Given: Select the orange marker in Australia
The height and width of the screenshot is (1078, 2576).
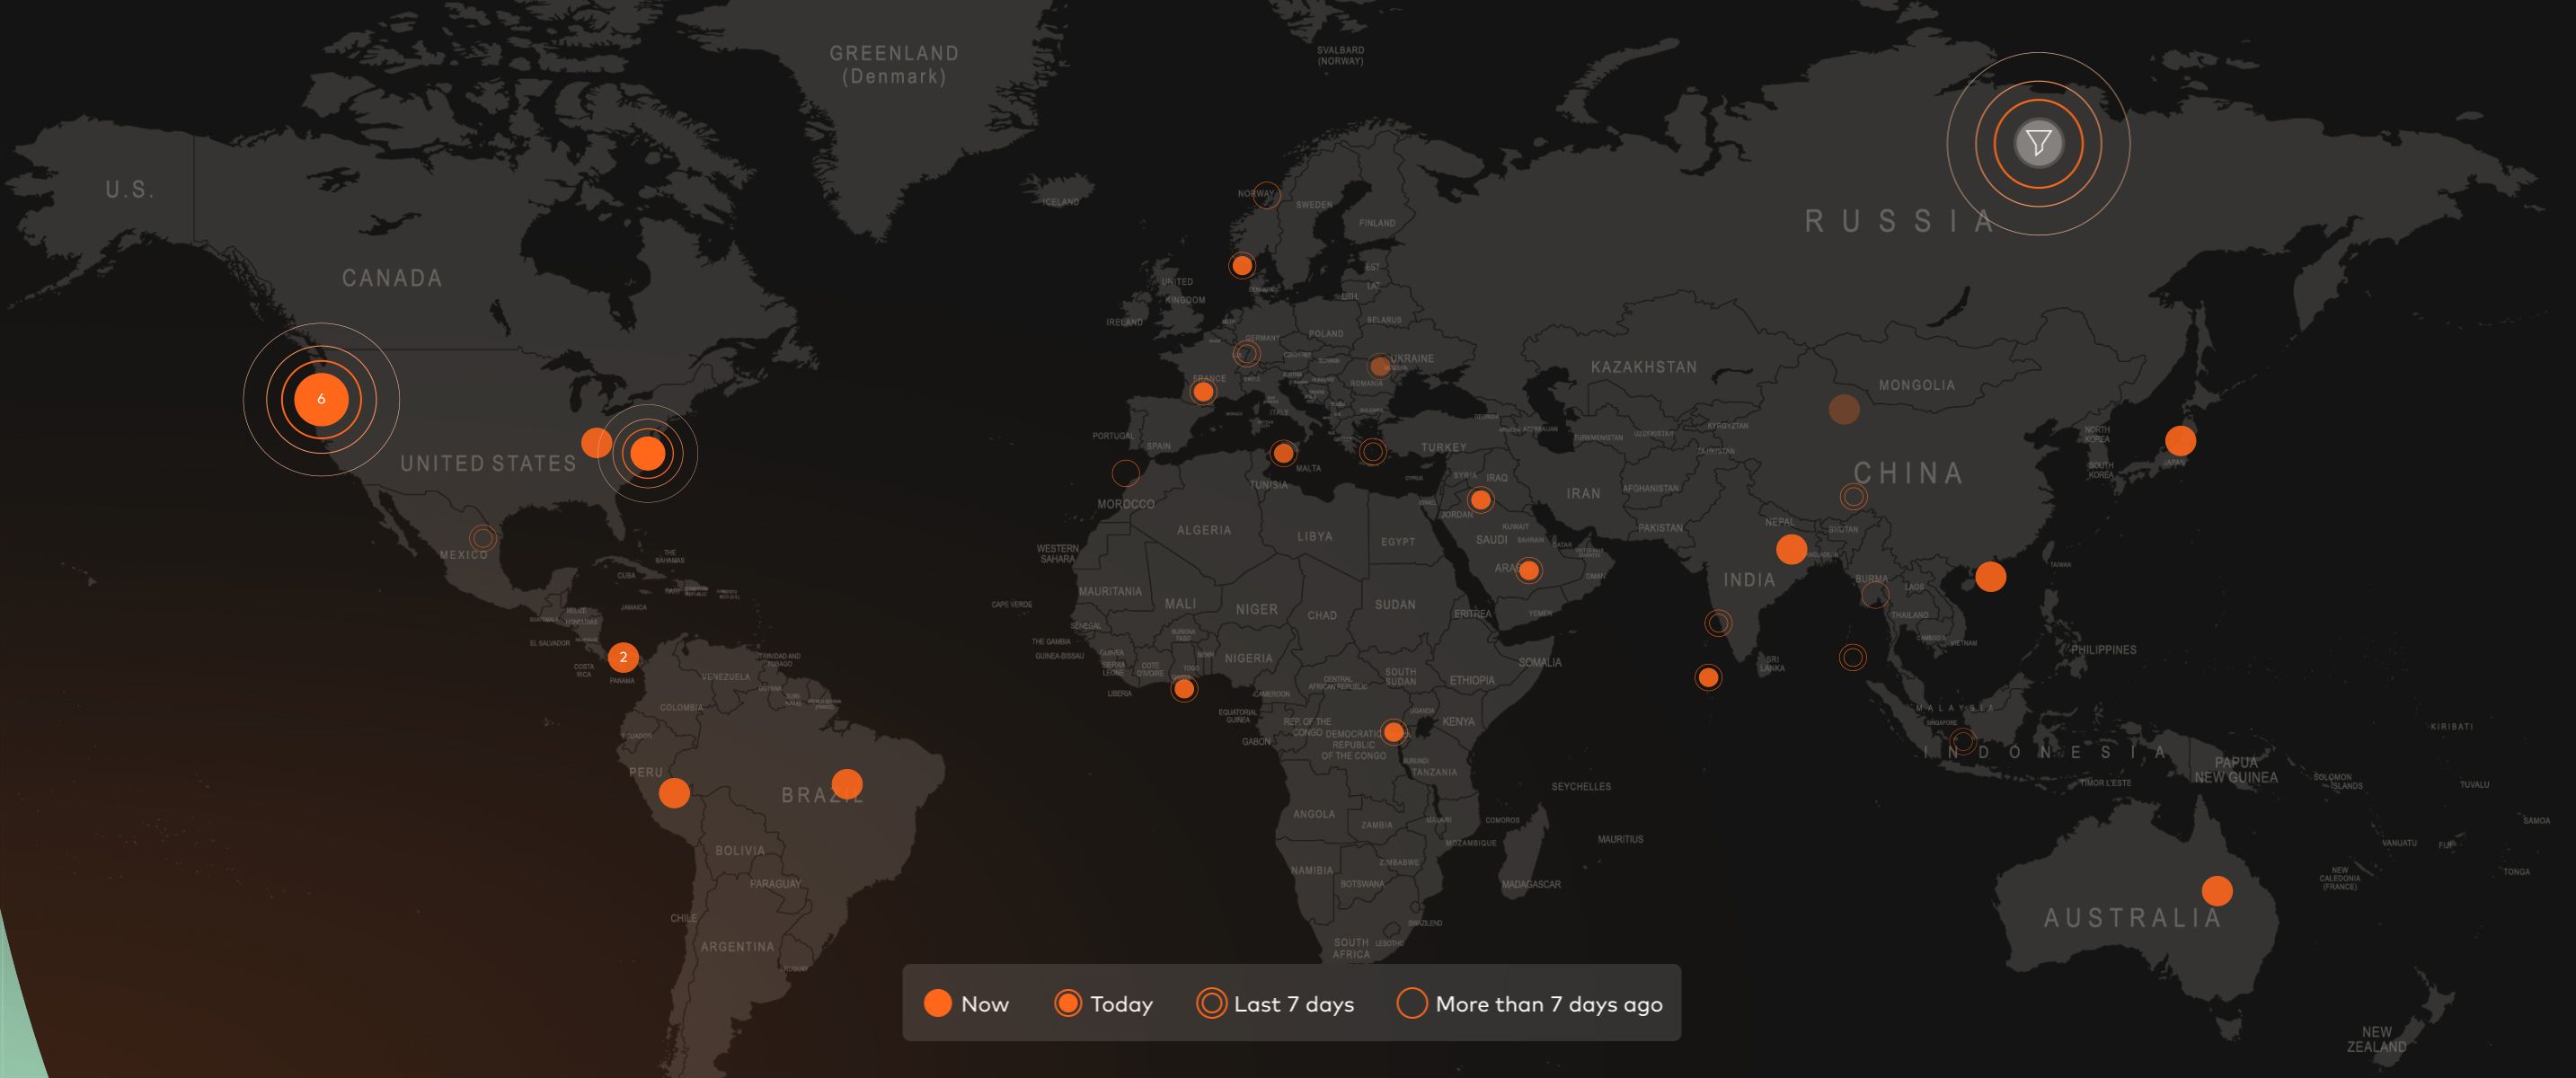Looking at the screenshot, I should pos(2217,890).
